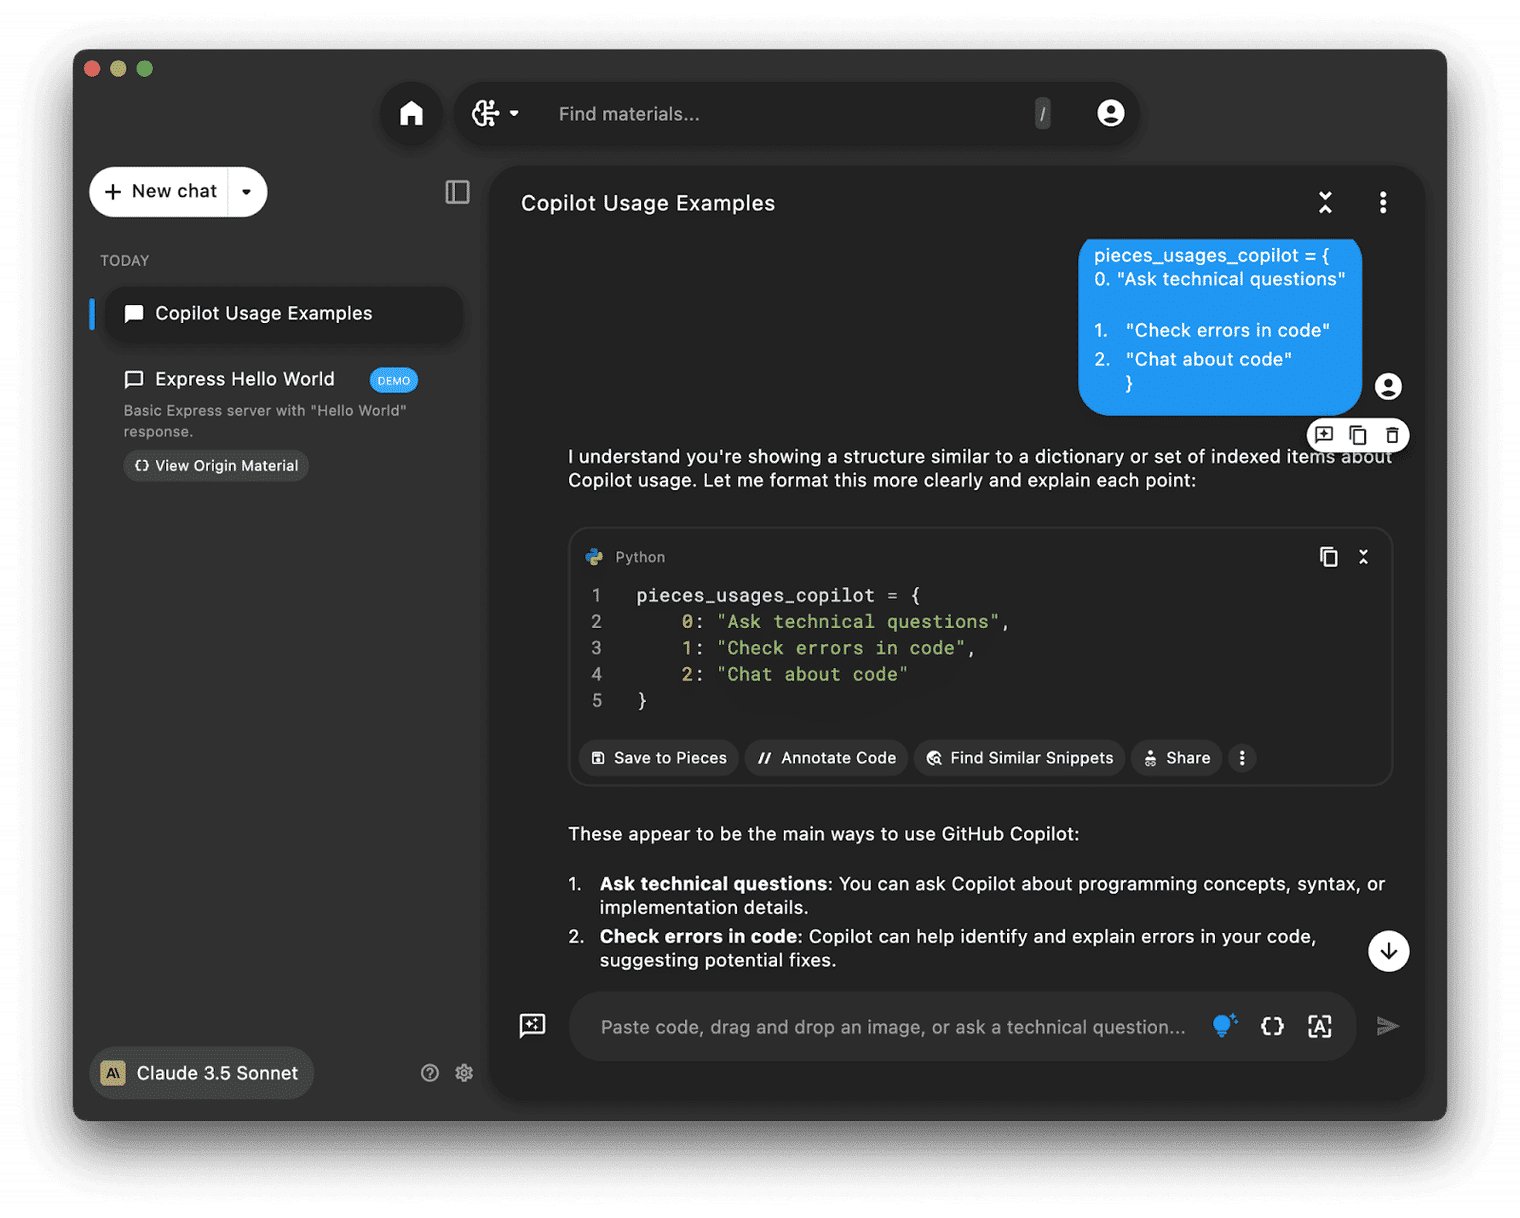The image size is (1520, 1218).
Task: Click the DEMO badge
Action: [x=394, y=380]
